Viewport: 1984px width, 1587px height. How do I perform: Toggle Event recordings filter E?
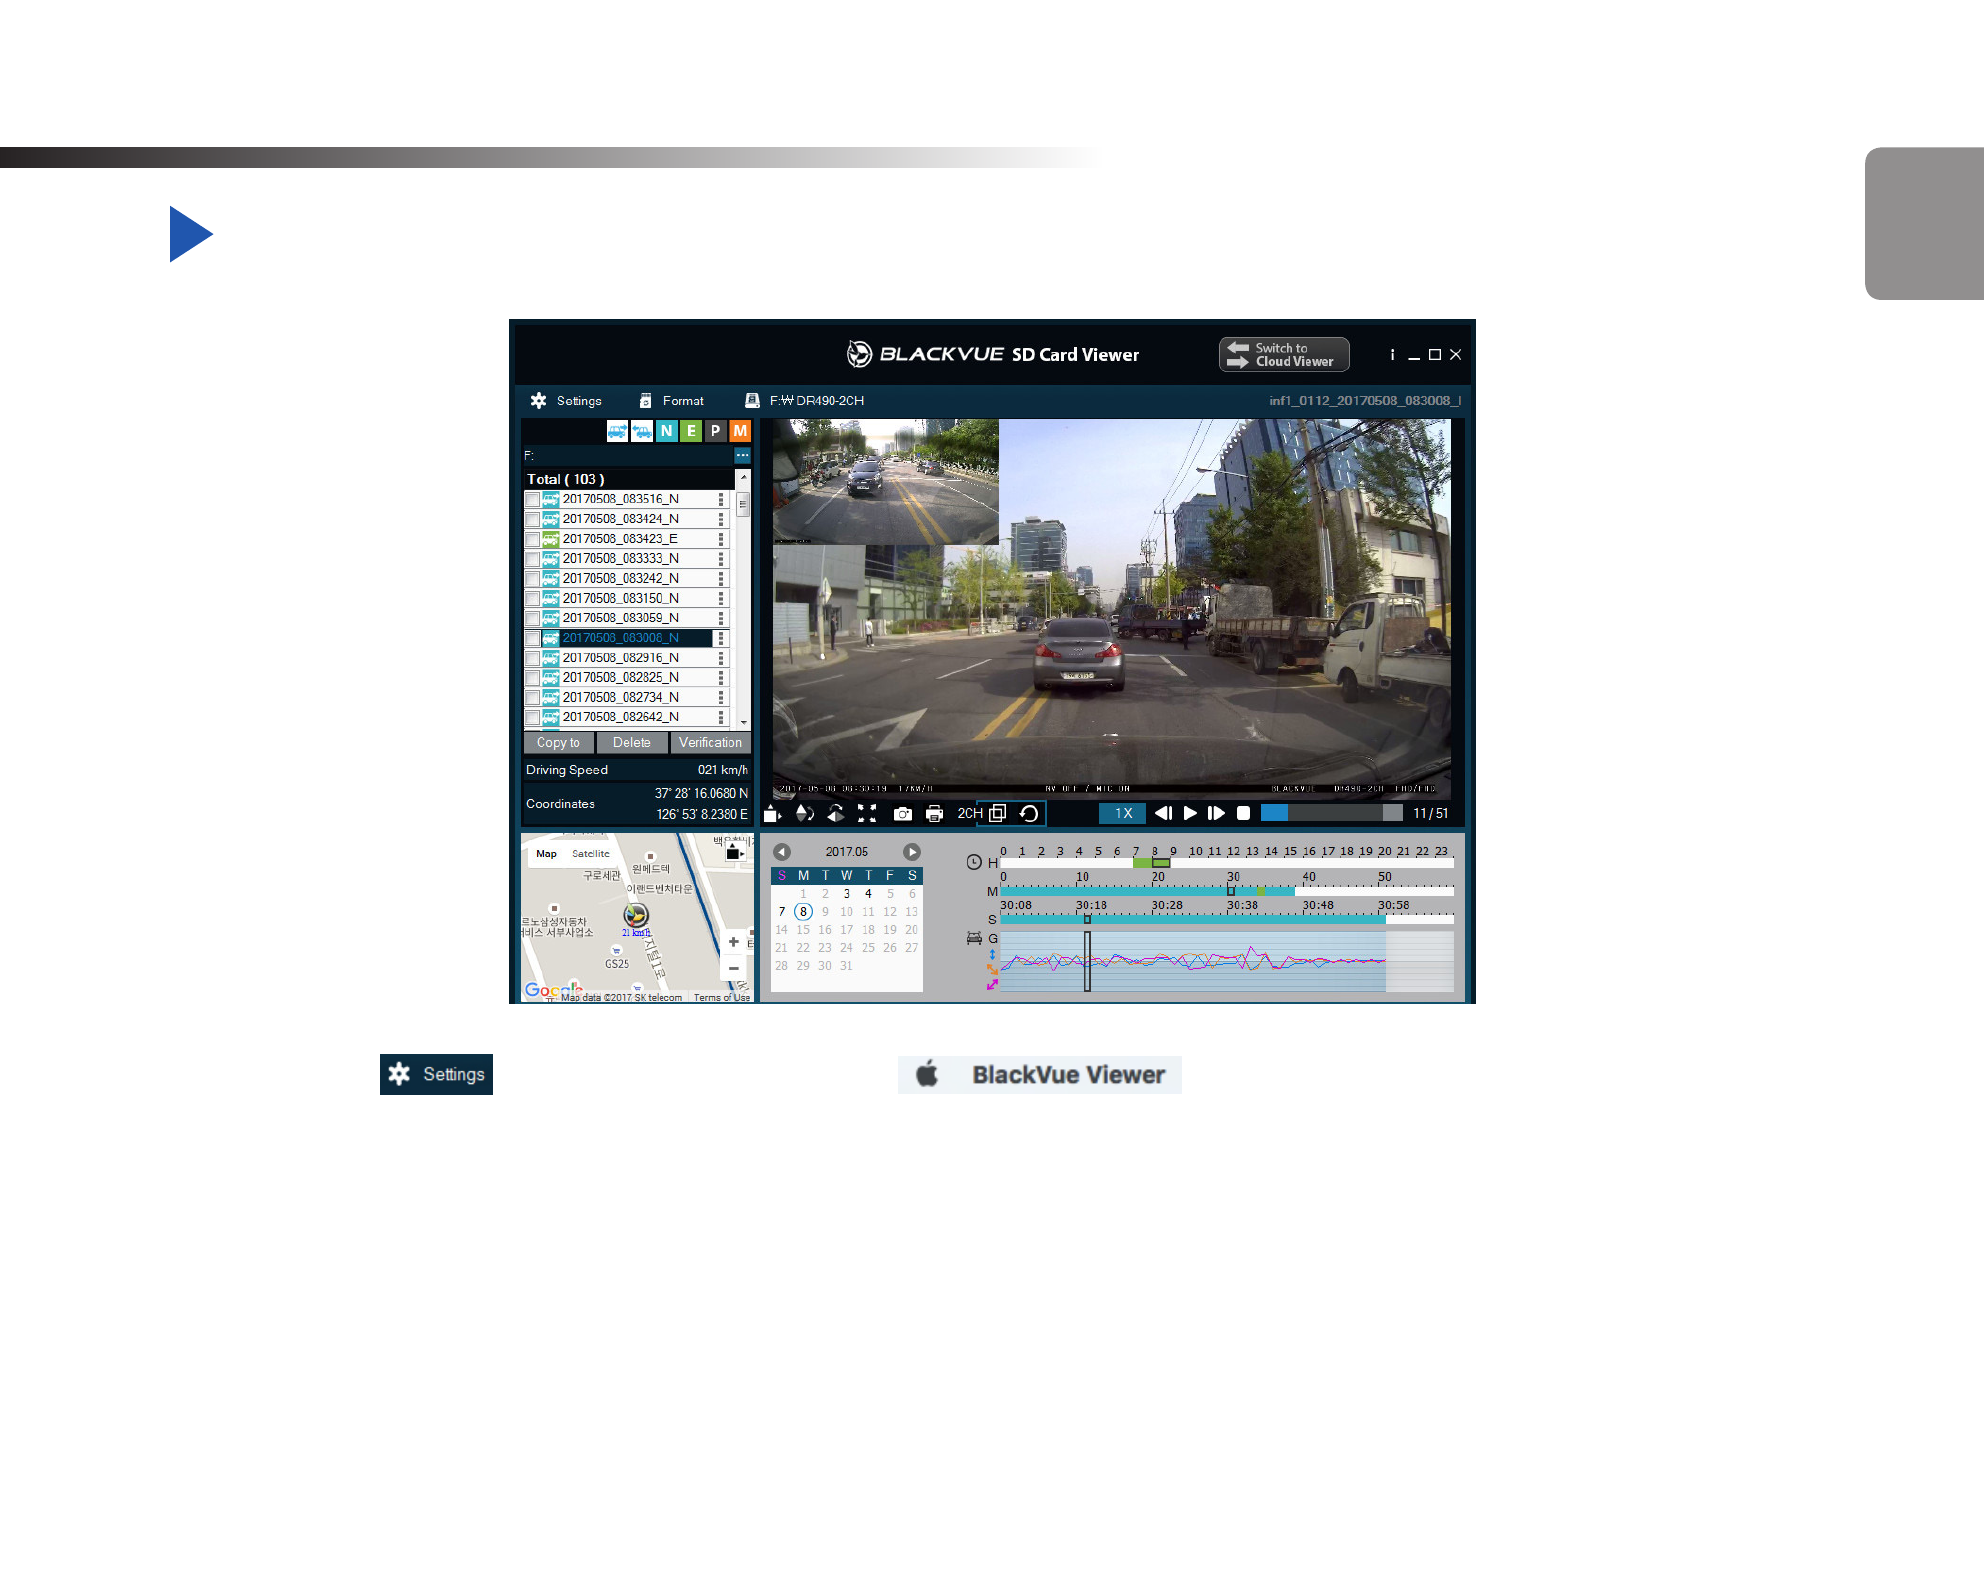coord(690,430)
